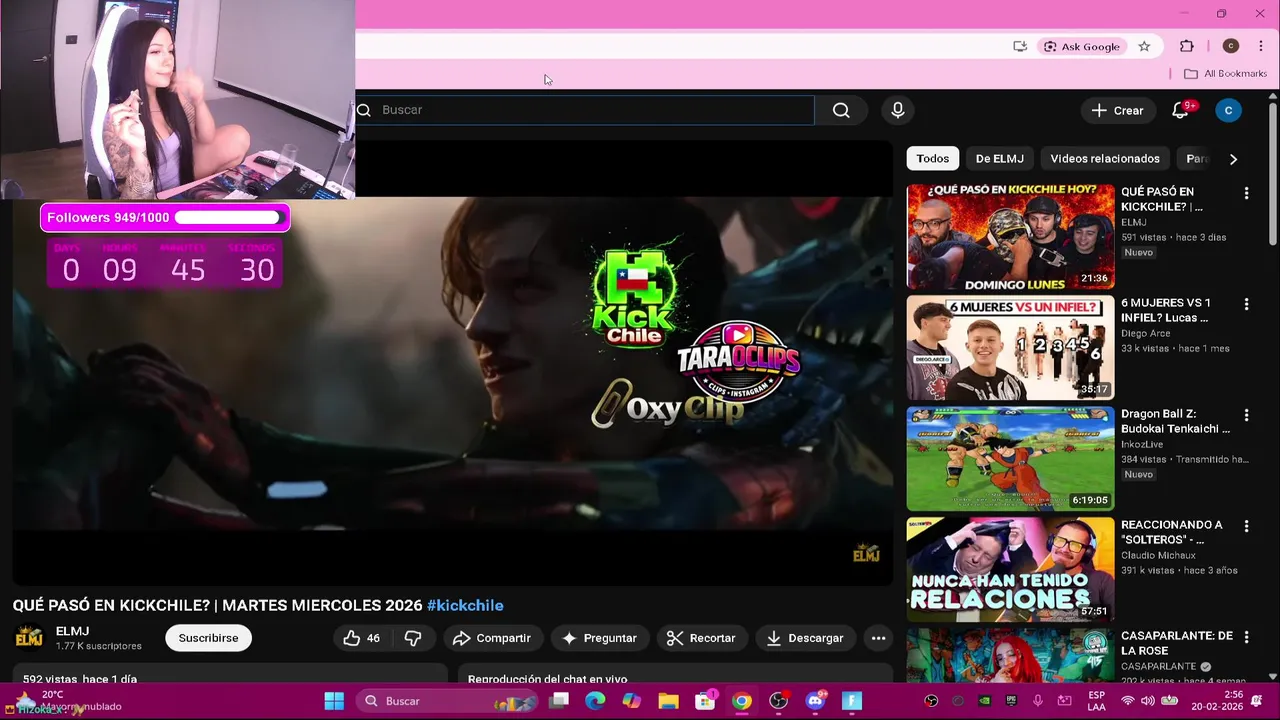Open YouTube account avatar menu

[1228, 110]
